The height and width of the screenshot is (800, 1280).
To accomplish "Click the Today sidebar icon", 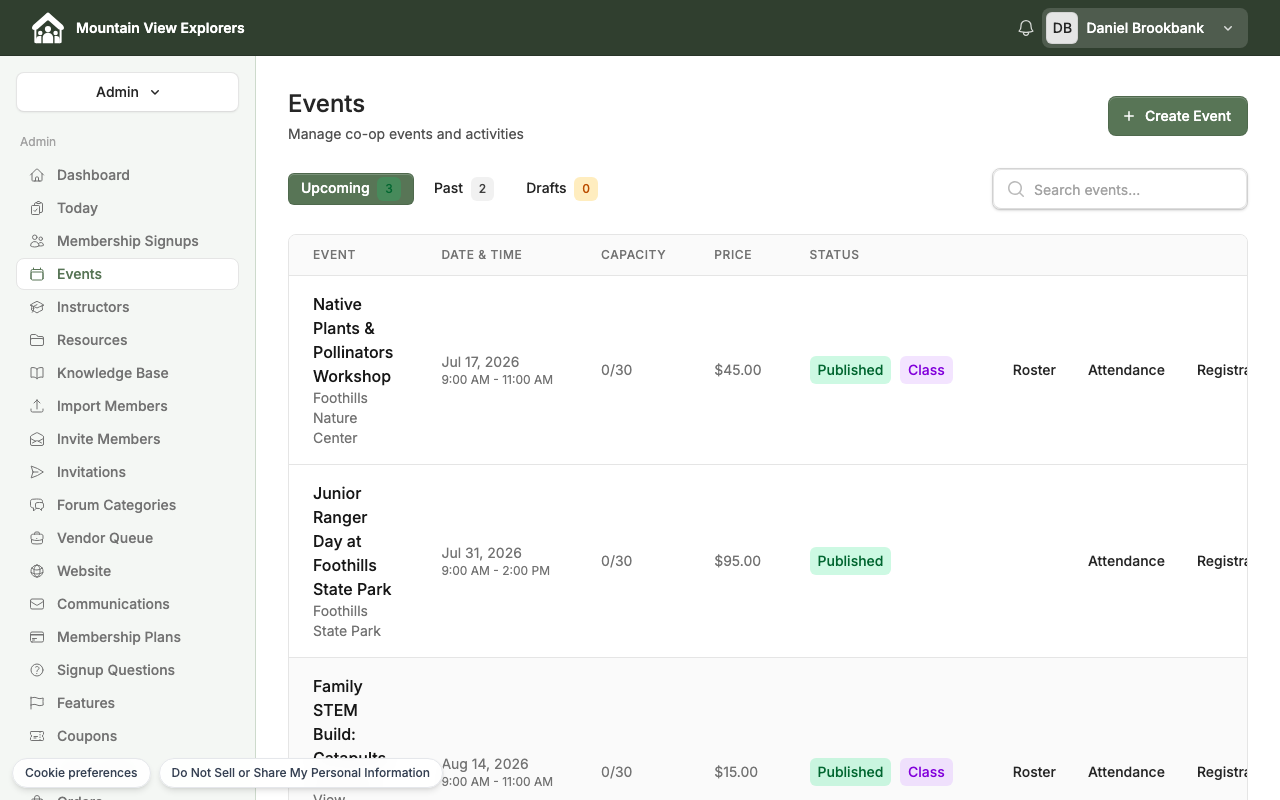I will (37, 208).
